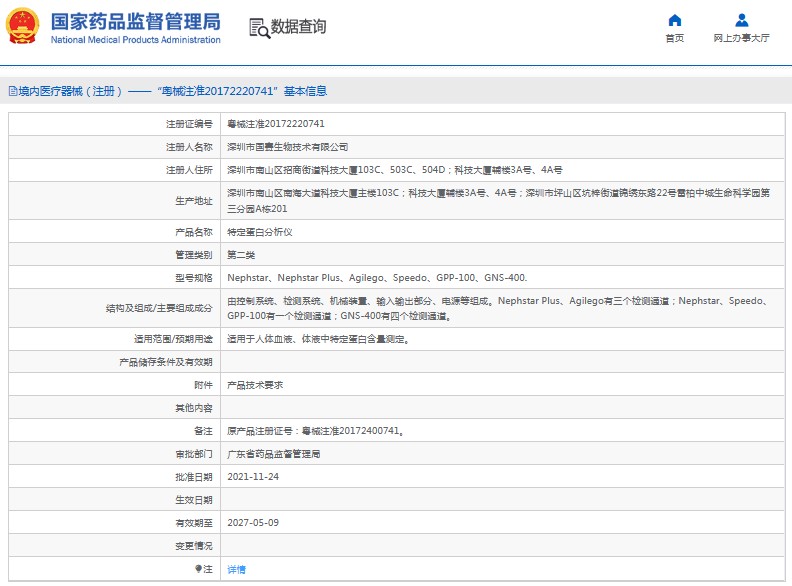This screenshot has width=792, height=586.
Task: Select the structure description starting 由控制系统
Action: point(499,308)
